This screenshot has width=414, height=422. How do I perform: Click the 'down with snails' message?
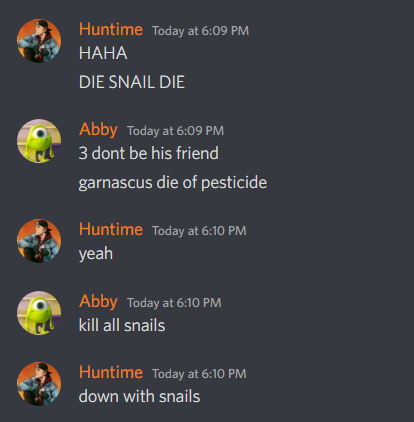[x=139, y=397]
